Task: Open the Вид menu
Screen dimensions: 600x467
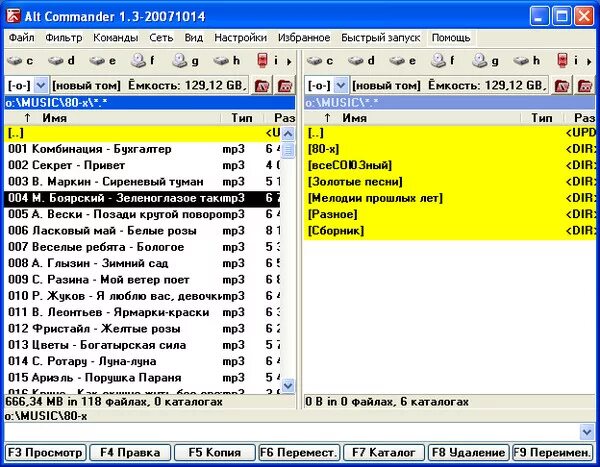Action: coord(194,38)
